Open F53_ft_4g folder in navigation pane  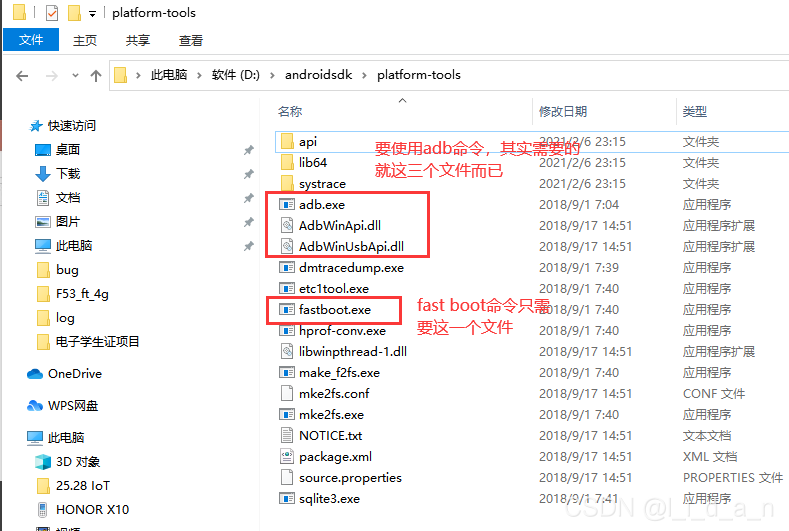point(82,294)
